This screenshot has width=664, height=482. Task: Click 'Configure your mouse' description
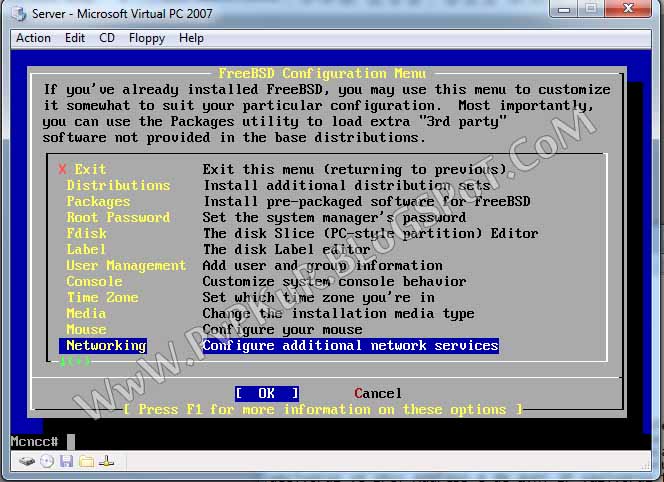tap(282, 330)
